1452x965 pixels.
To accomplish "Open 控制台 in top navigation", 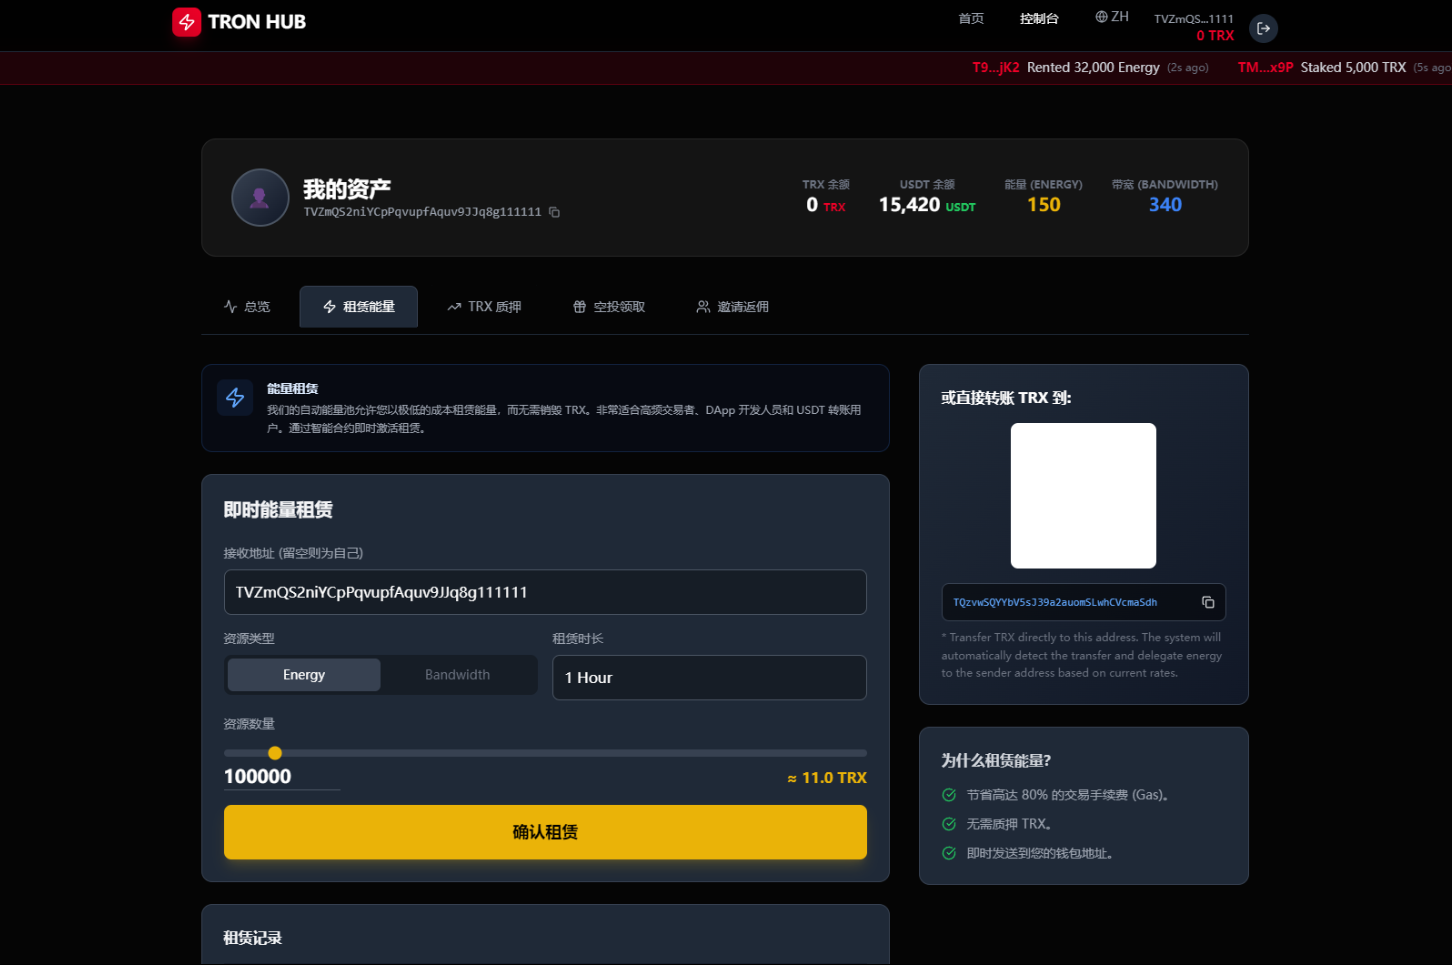I will 1038,19.
